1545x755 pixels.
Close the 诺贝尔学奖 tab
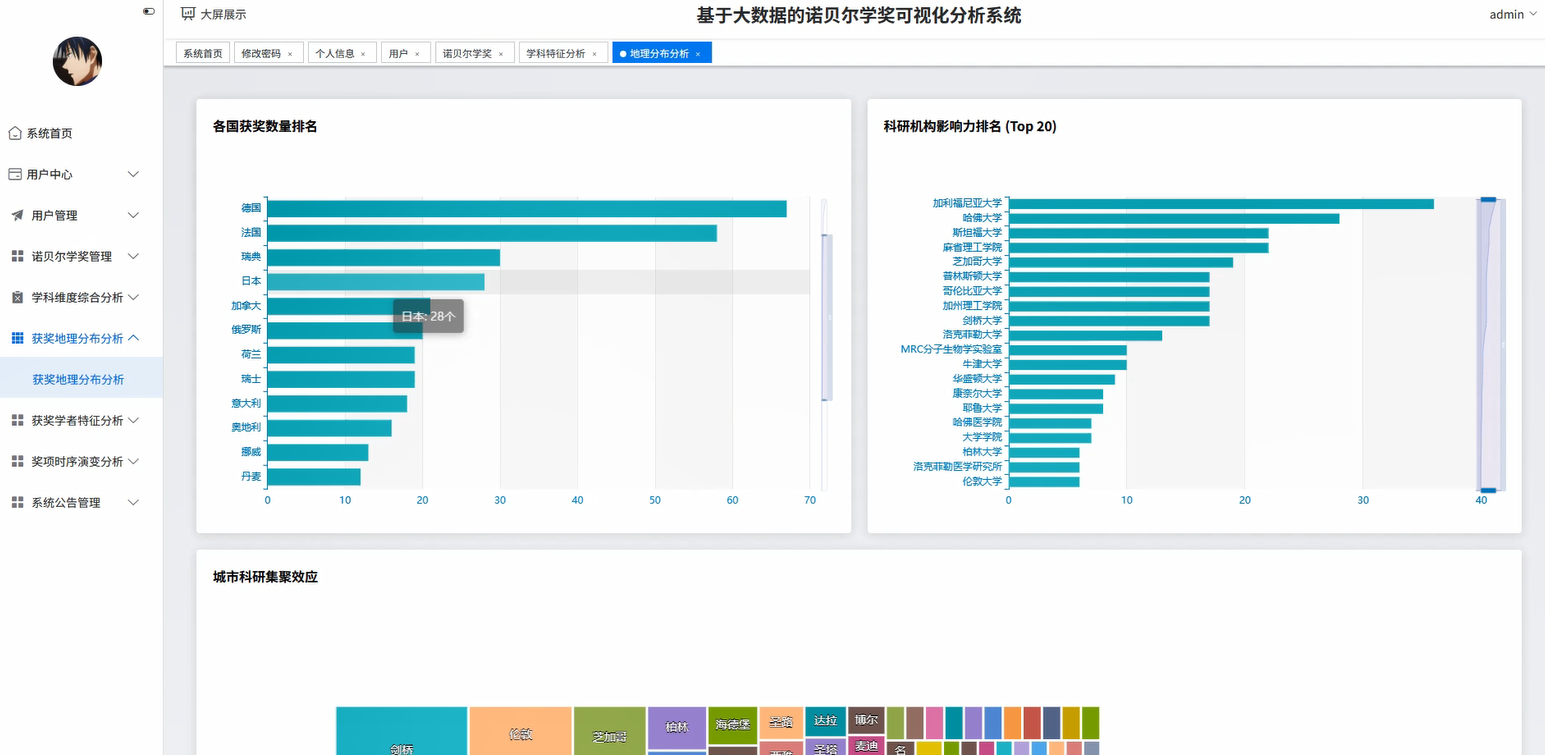click(x=501, y=54)
